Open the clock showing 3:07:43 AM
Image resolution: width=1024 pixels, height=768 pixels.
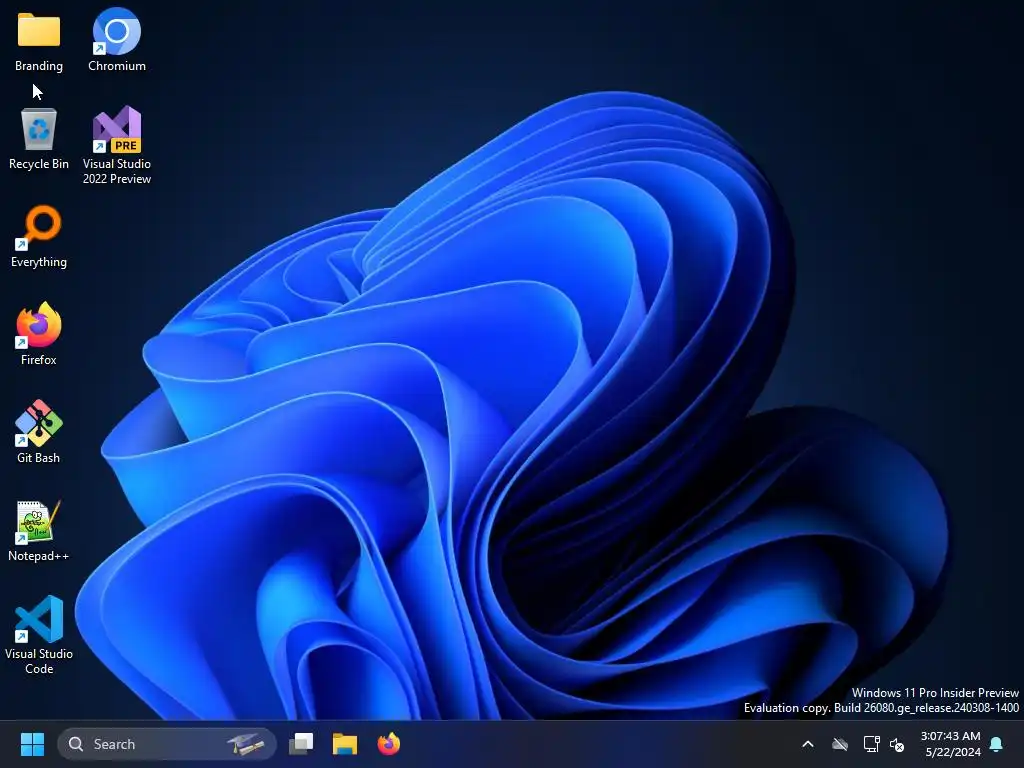(x=951, y=744)
